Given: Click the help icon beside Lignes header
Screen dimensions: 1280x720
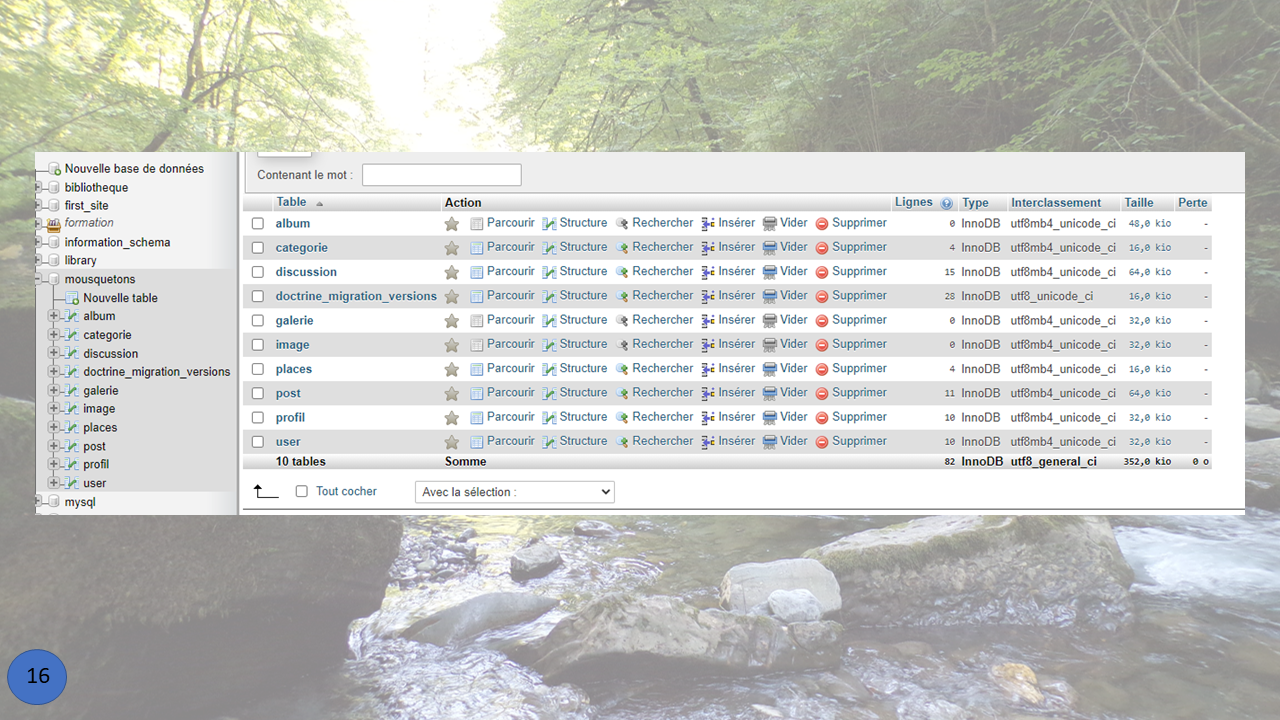Looking at the screenshot, I should (946, 203).
